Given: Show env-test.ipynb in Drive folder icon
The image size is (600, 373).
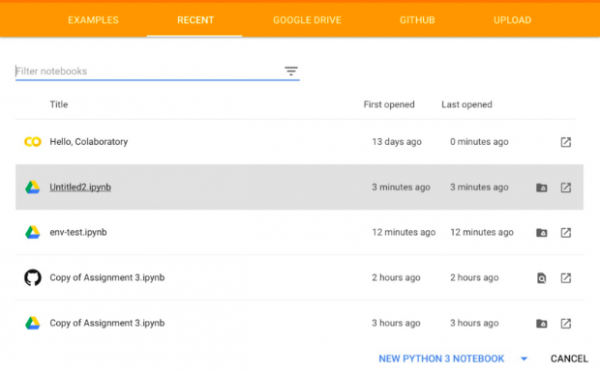Looking at the screenshot, I should tap(541, 233).
